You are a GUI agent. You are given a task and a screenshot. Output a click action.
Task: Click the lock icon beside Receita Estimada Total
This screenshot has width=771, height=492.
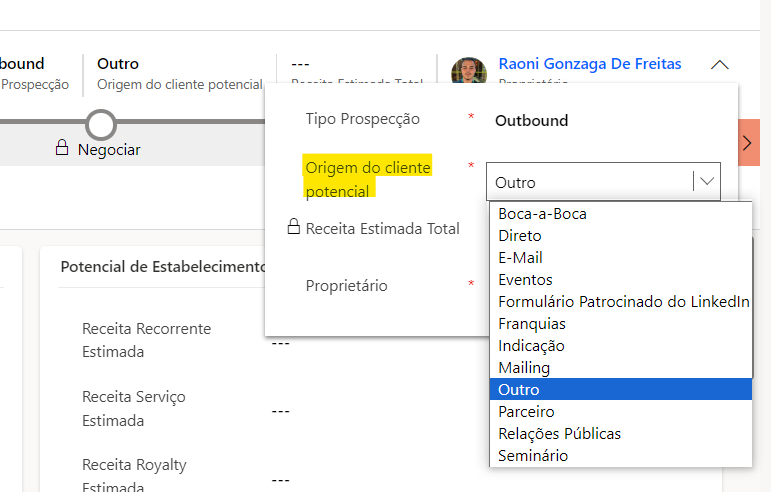[x=294, y=228]
